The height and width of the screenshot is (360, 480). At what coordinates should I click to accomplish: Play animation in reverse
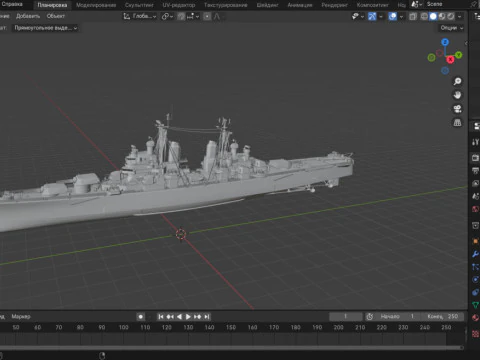[179, 317]
